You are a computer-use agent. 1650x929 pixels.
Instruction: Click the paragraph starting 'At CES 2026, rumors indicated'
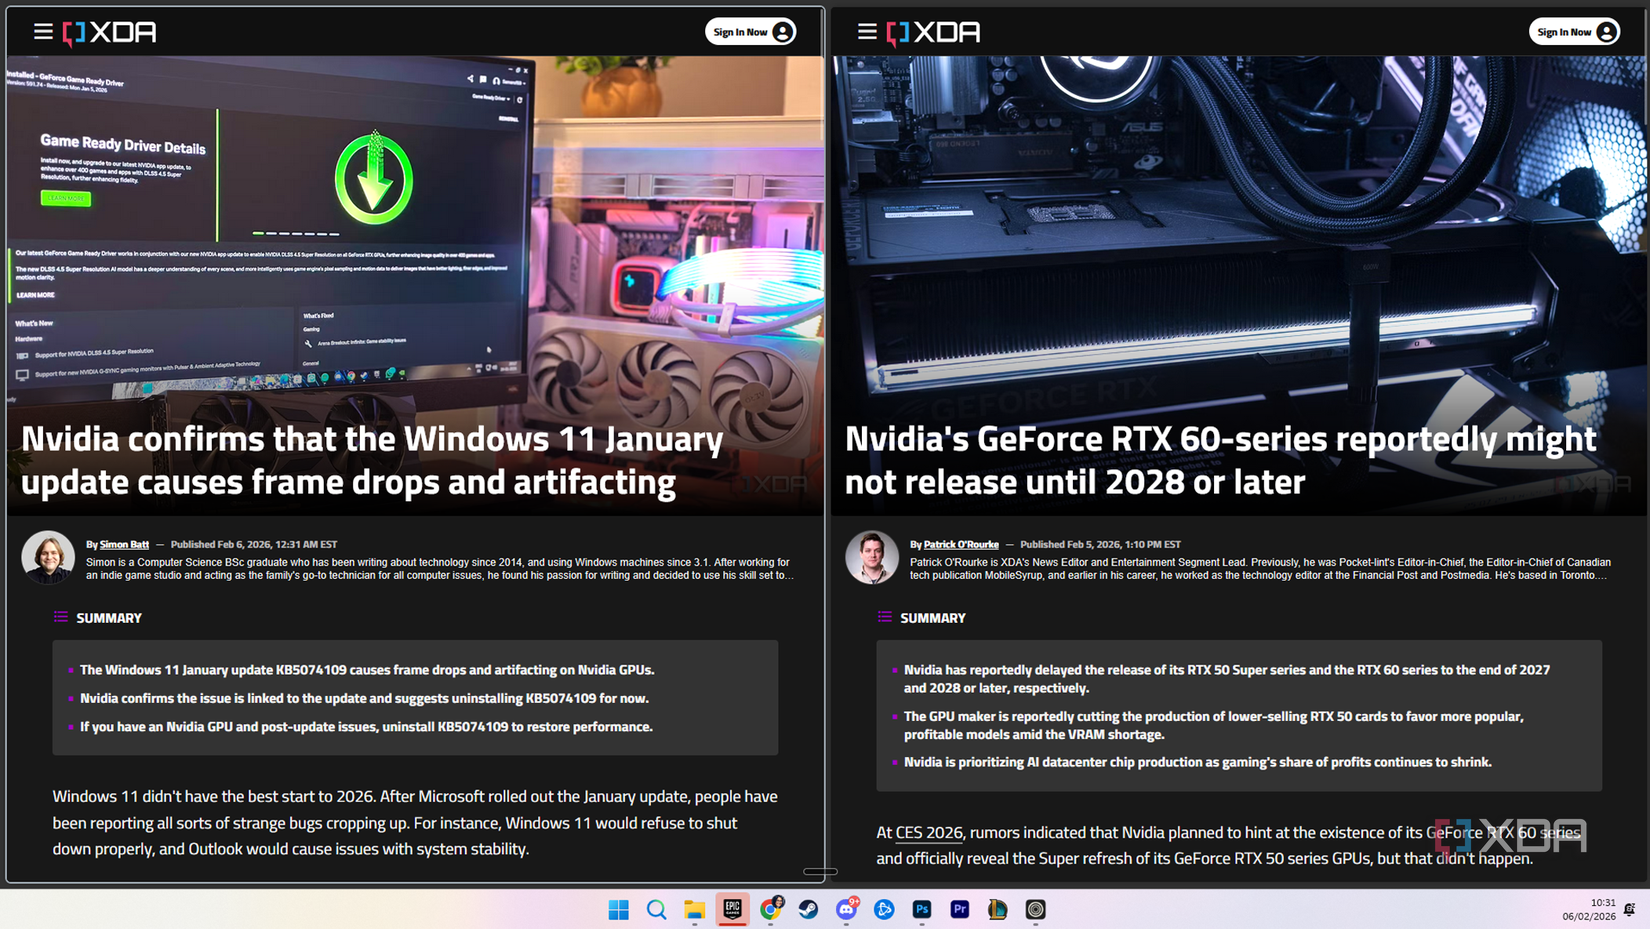[x=1229, y=845]
